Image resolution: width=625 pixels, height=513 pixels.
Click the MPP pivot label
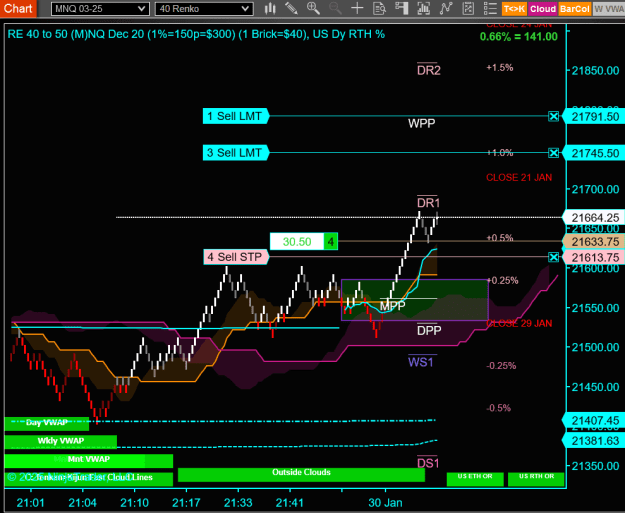(393, 306)
